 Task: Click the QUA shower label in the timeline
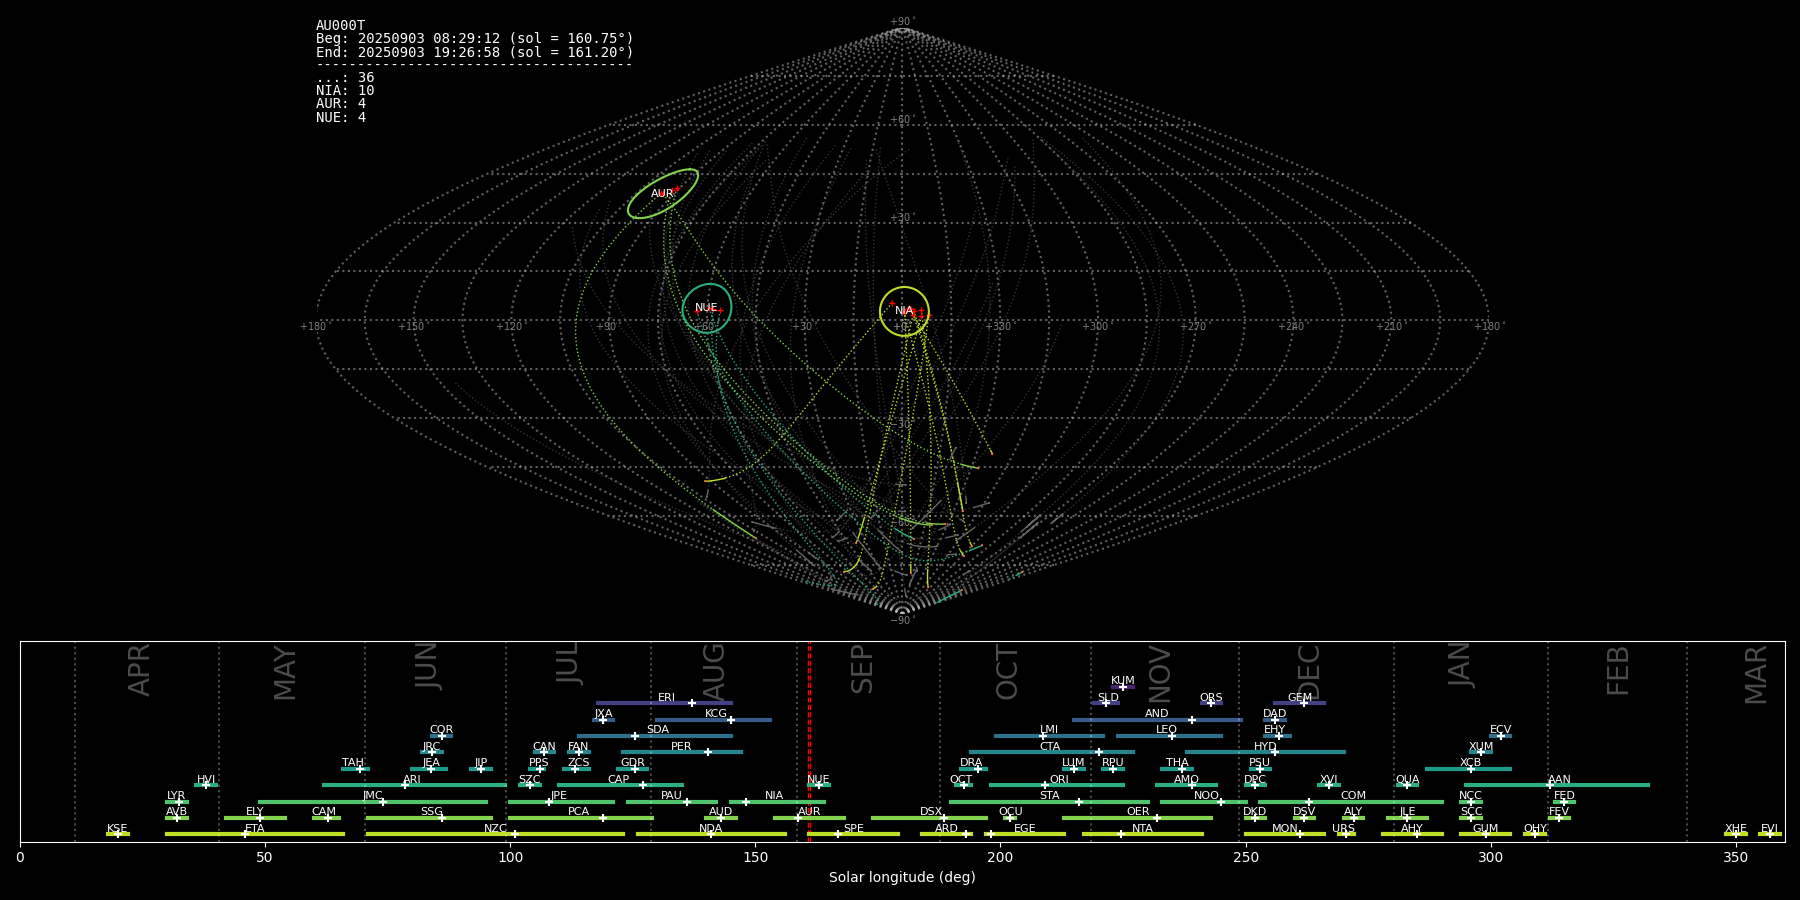pos(1407,780)
